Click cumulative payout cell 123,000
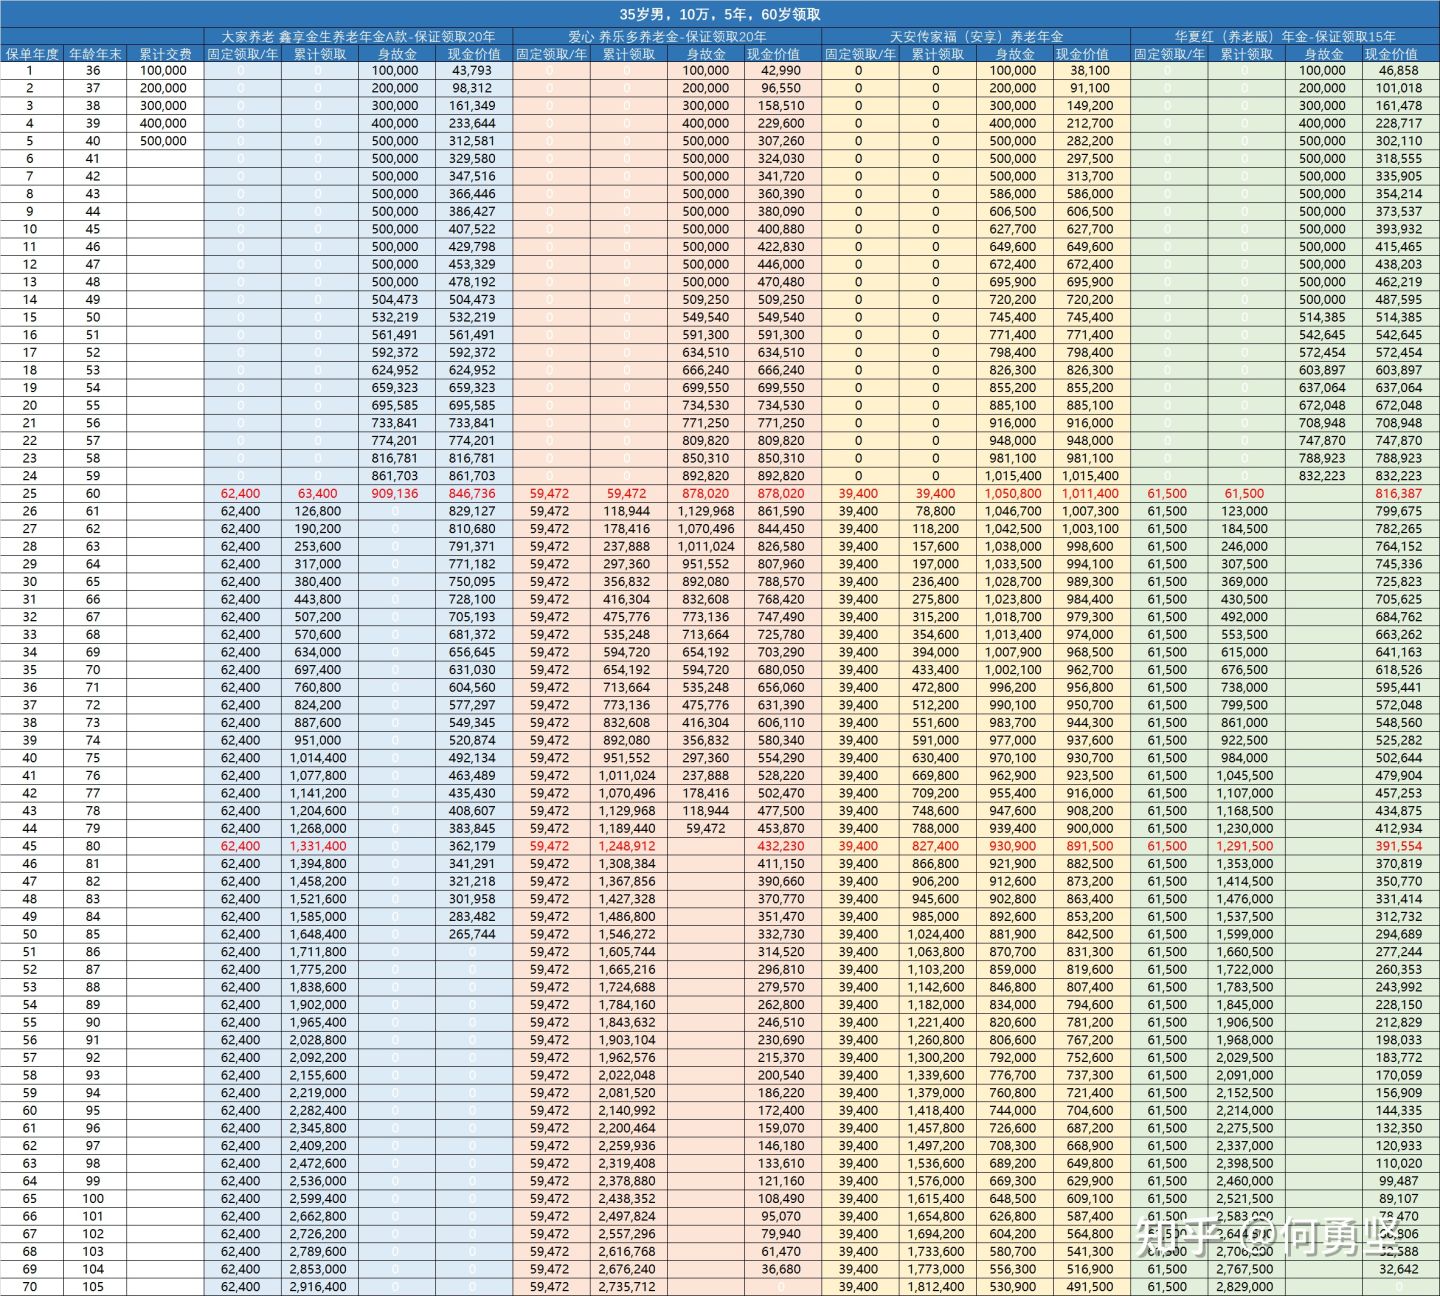 pyautogui.click(x=1245, y=511)
